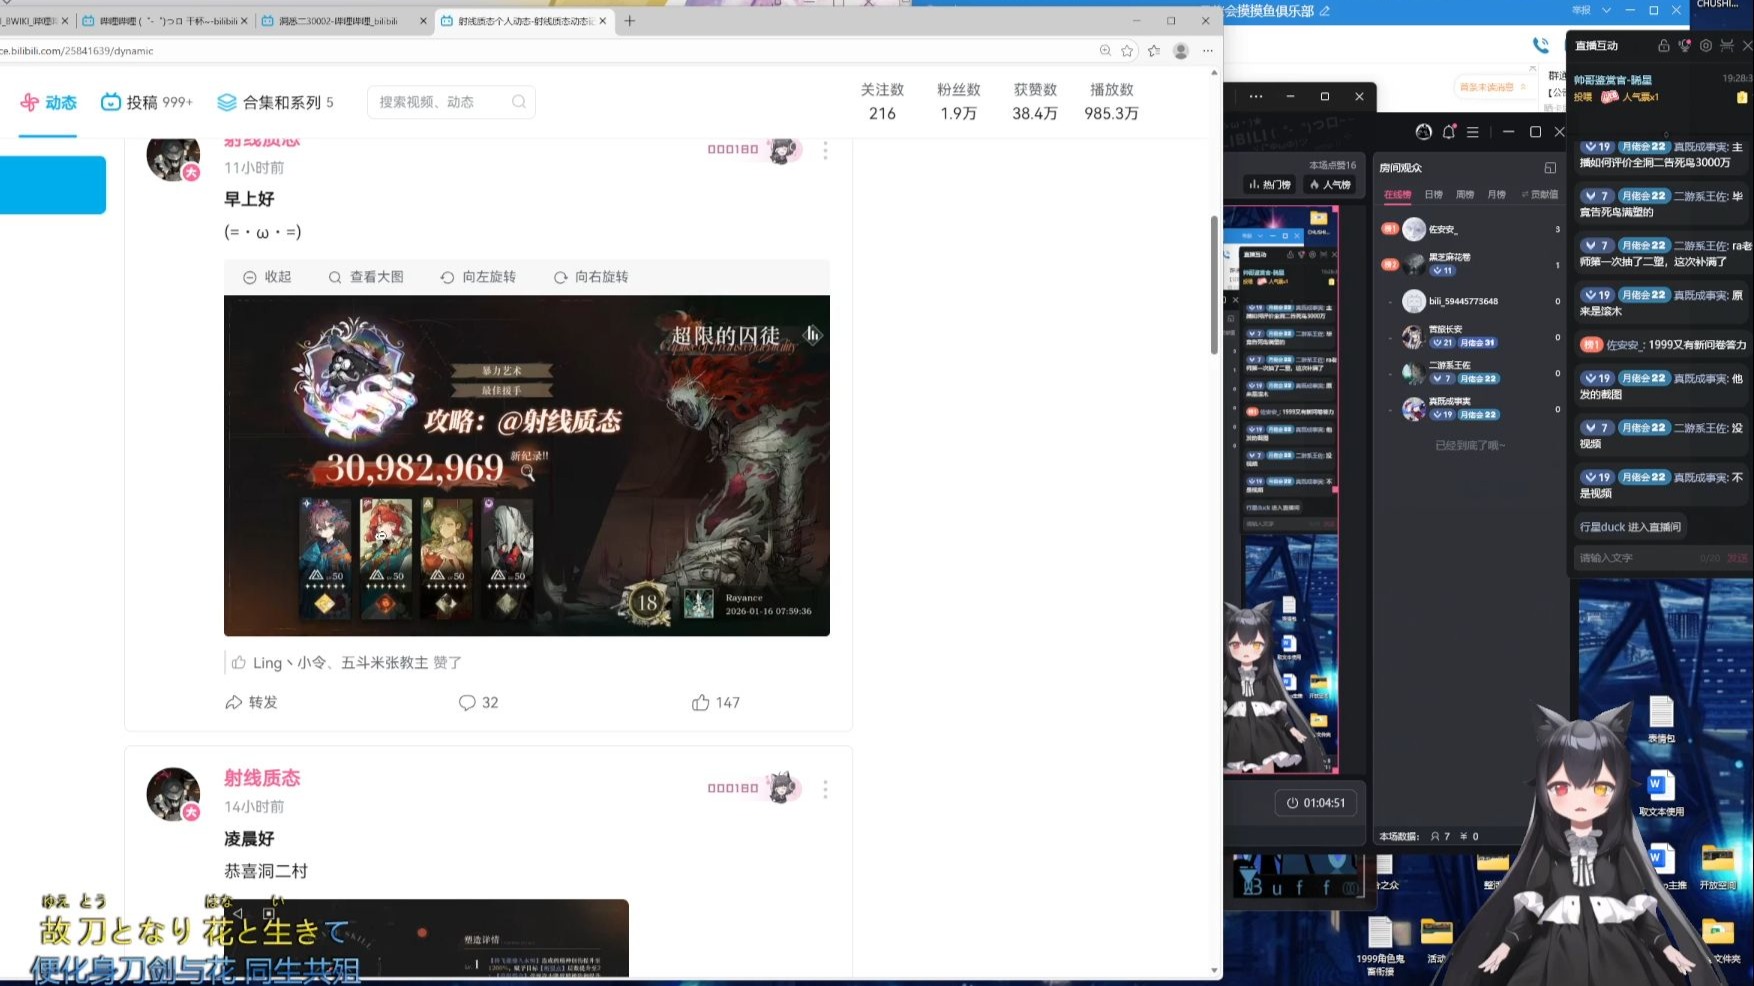
Task: Select the 在线榜 audience tab
Action: pyautogui.click(x=1397, y=195)
